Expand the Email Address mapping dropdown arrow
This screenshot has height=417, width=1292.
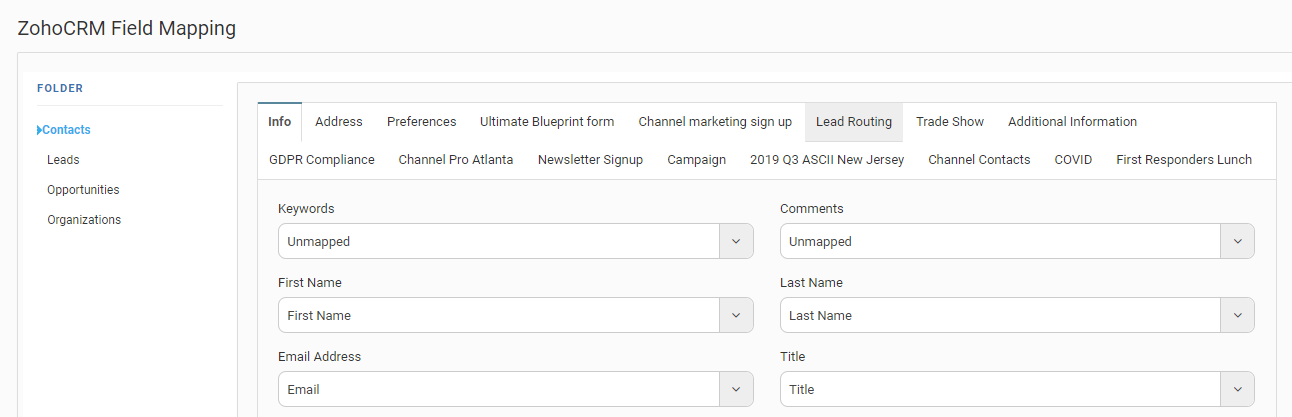pyautogui.click(x=736, y=389)
